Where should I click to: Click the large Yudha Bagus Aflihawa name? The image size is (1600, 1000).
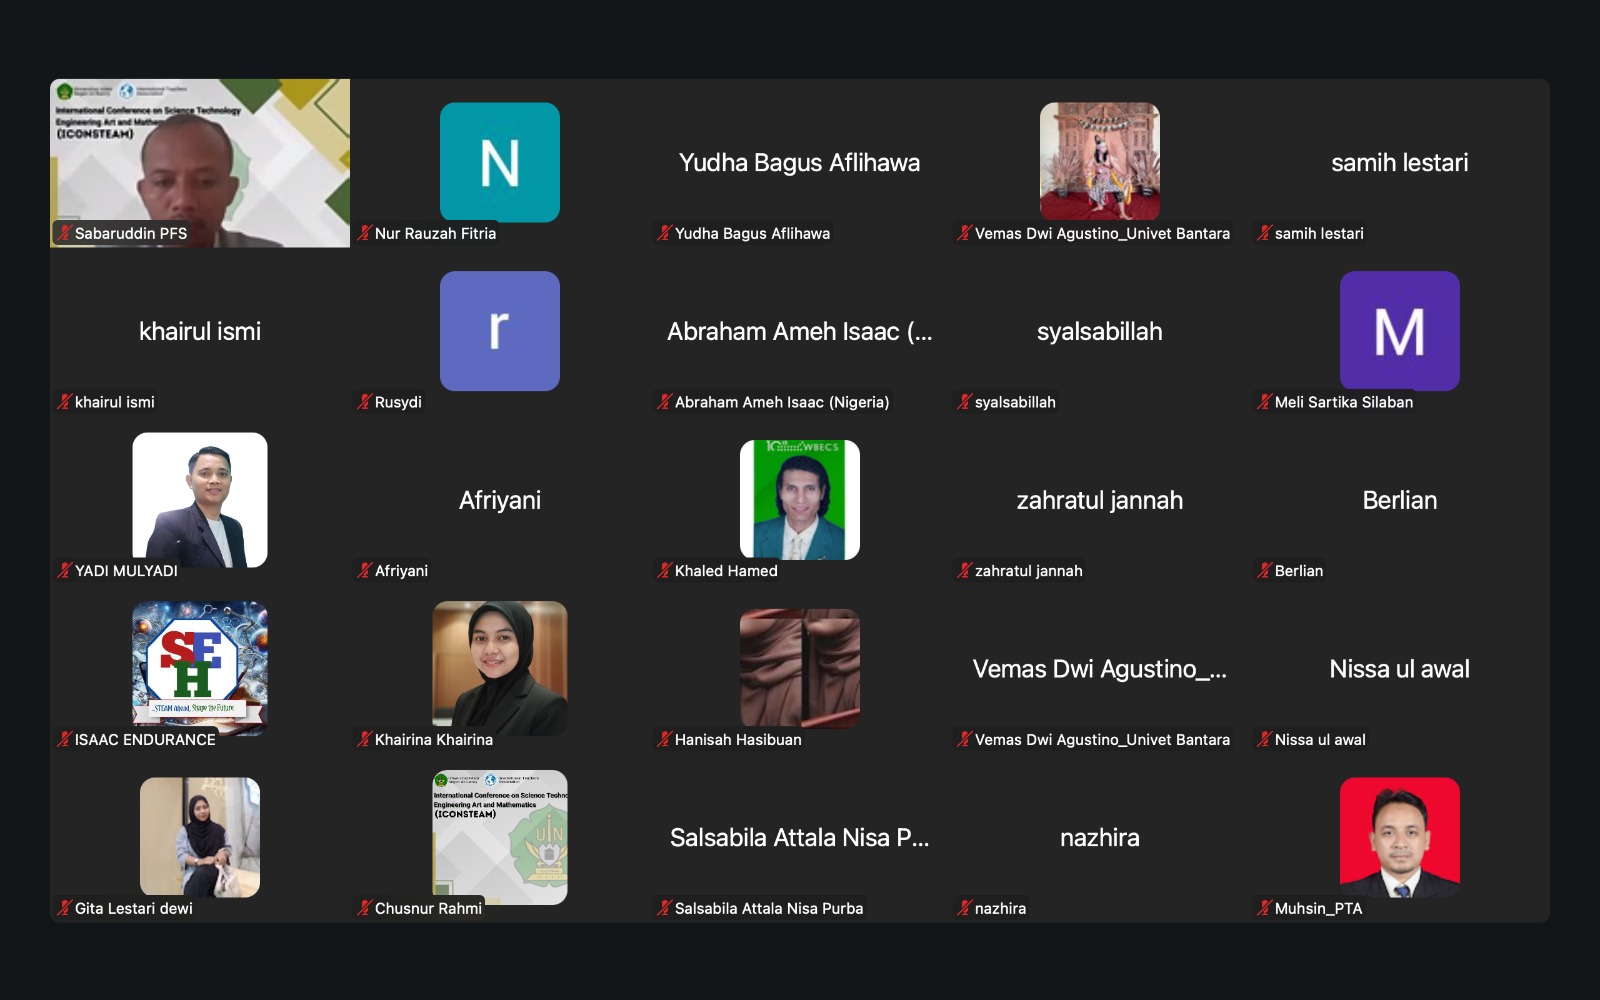(799, 163)
